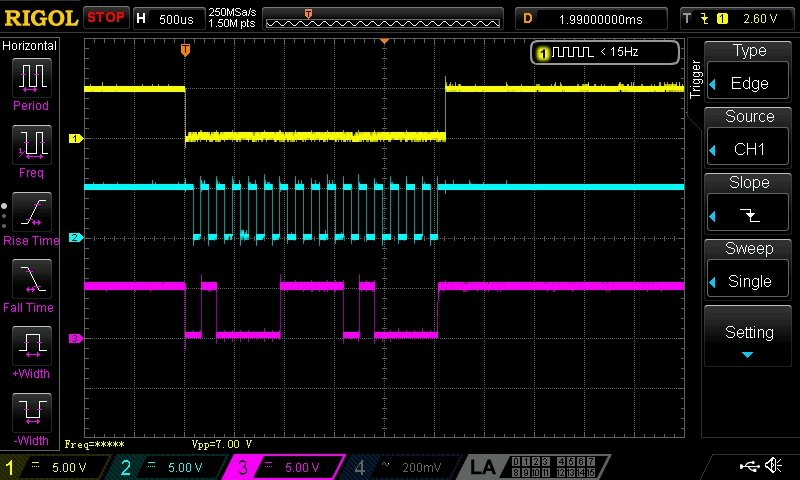Image resolution: width=800 pixels, height=480 pixels.
Task: Click the top center trigger point arrow
Action: pos(384,41)
